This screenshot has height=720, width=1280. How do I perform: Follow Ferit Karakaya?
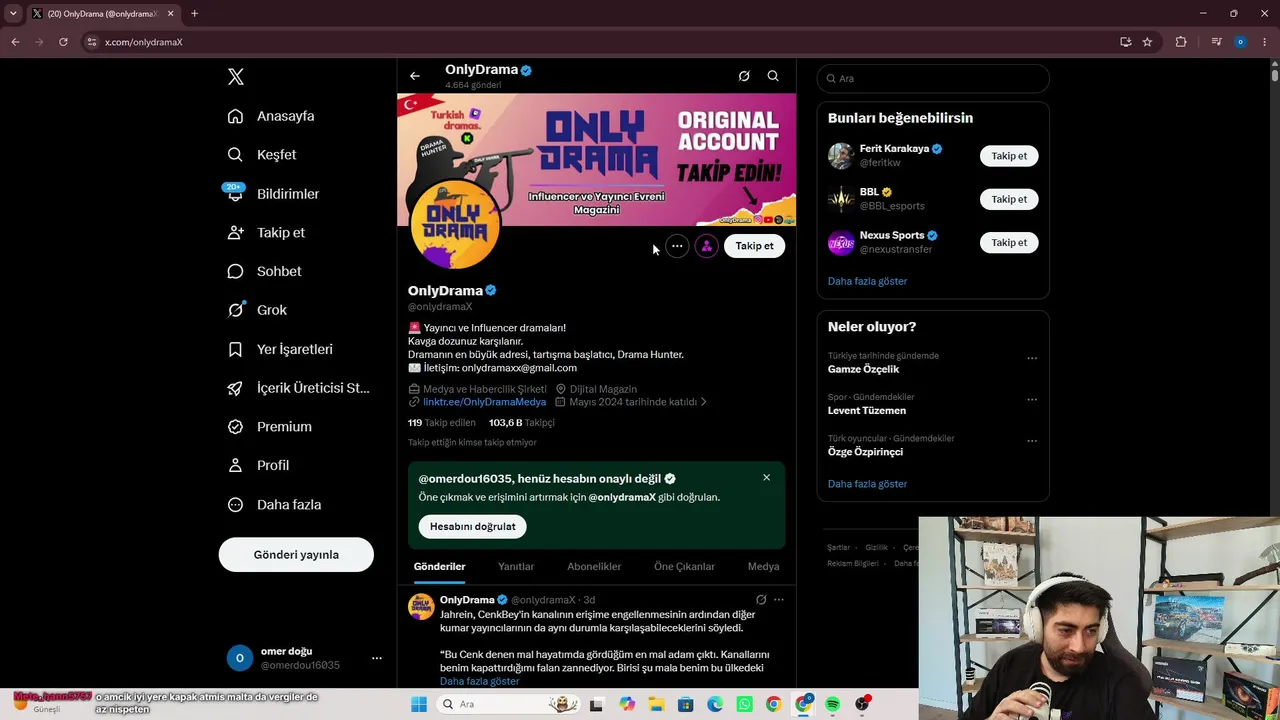point(1009,156)
